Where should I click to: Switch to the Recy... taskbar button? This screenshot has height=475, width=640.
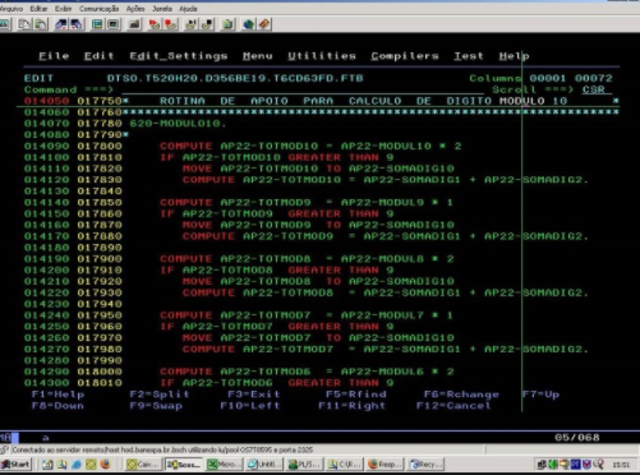[425, 464]
